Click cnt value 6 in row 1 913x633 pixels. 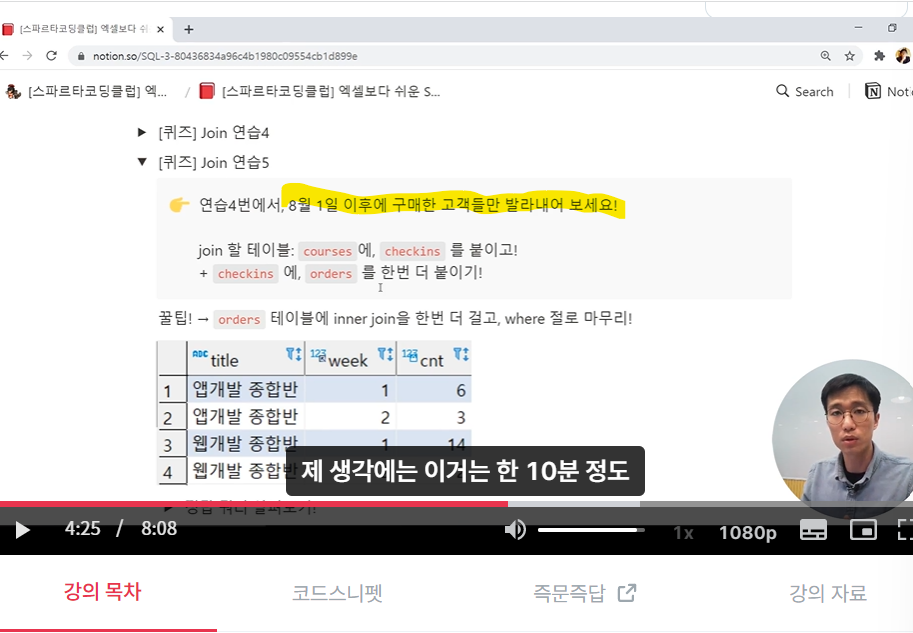tap(461, 390)
